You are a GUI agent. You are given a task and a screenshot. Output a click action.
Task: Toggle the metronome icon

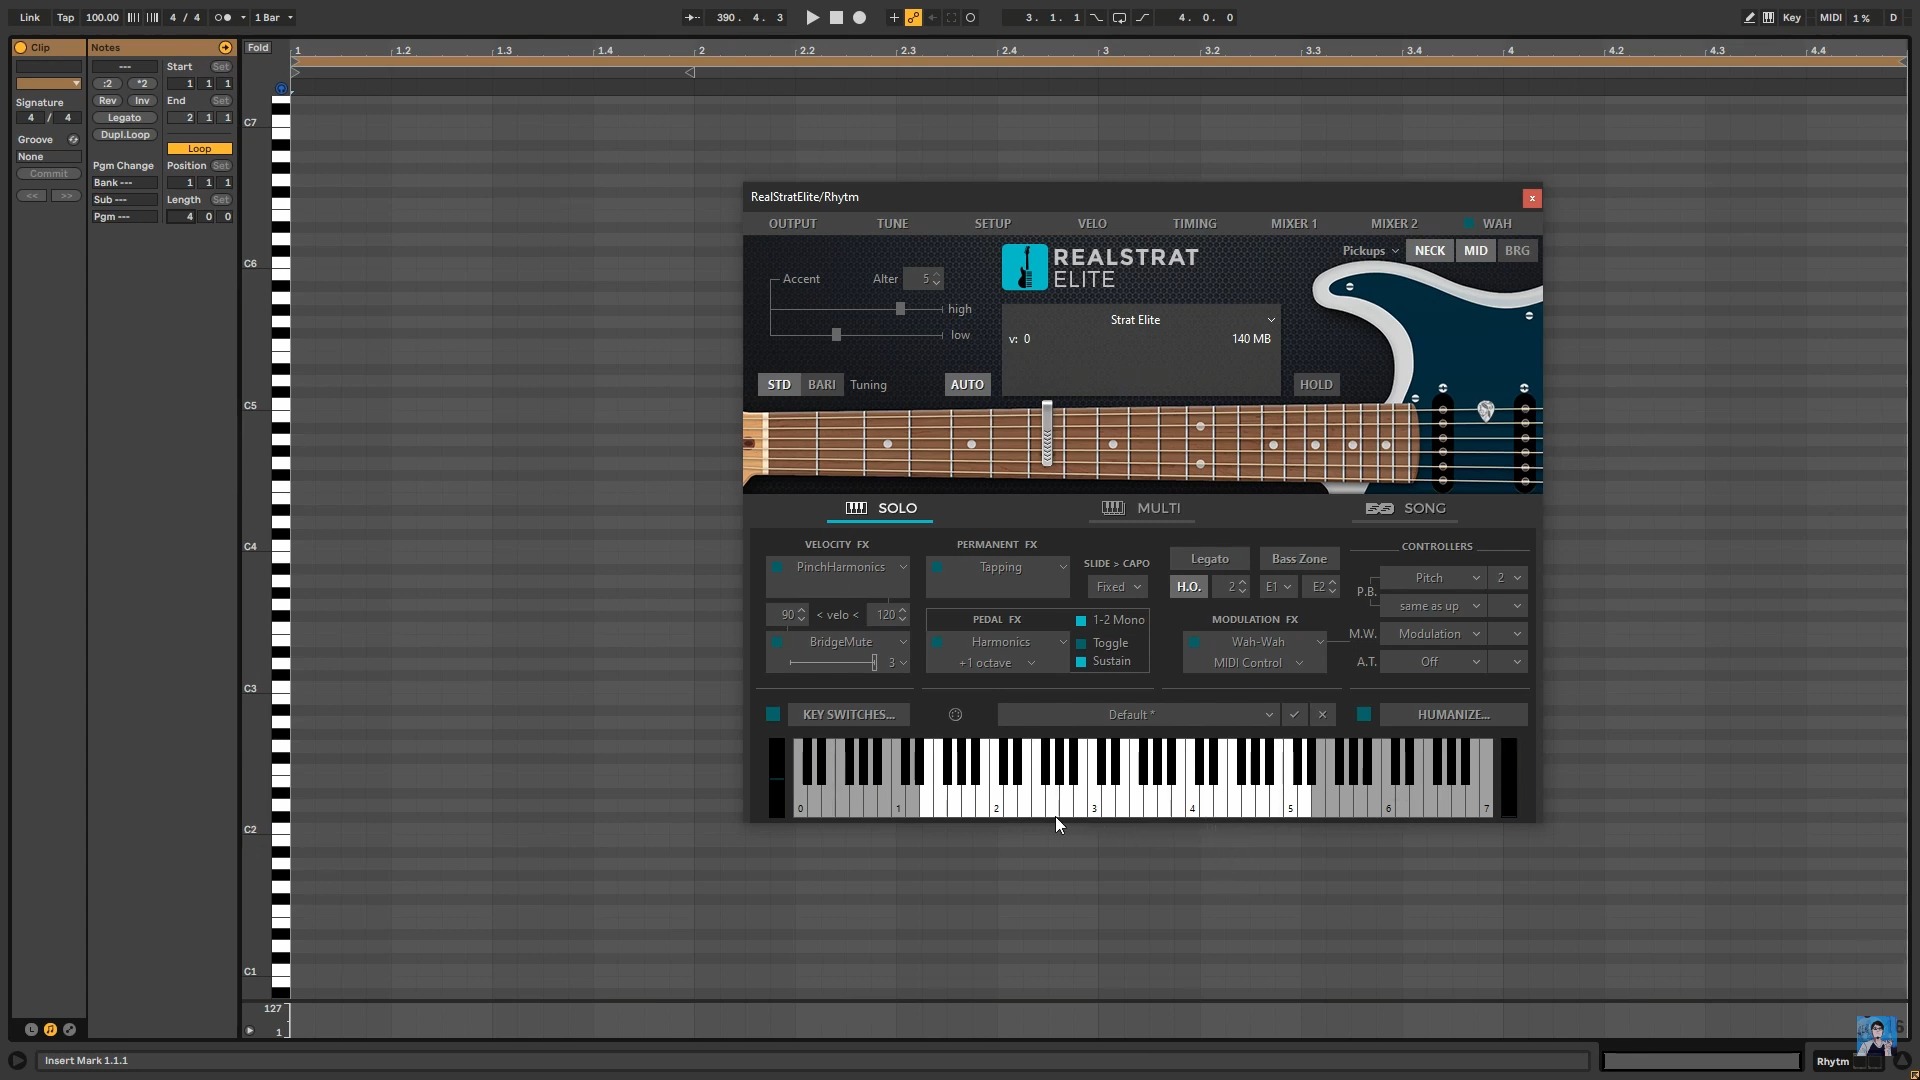[223, 17]
